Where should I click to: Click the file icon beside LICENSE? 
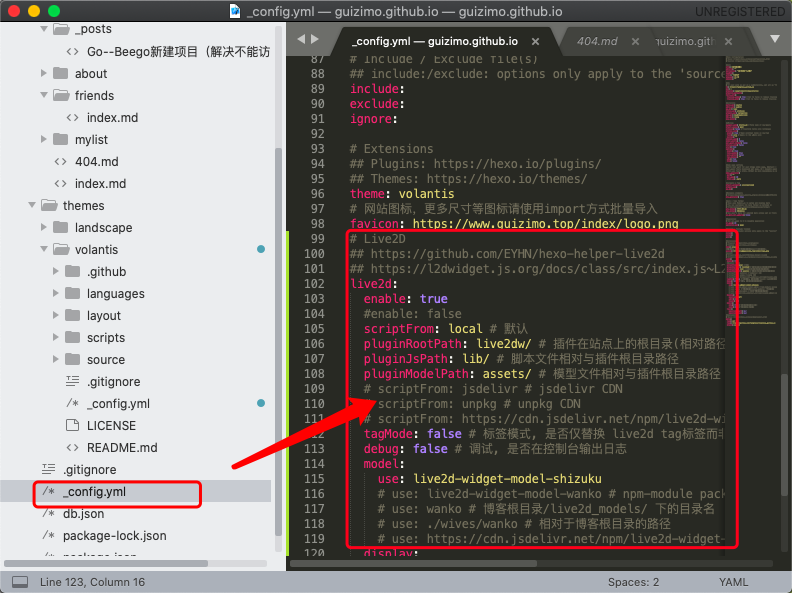73,425
